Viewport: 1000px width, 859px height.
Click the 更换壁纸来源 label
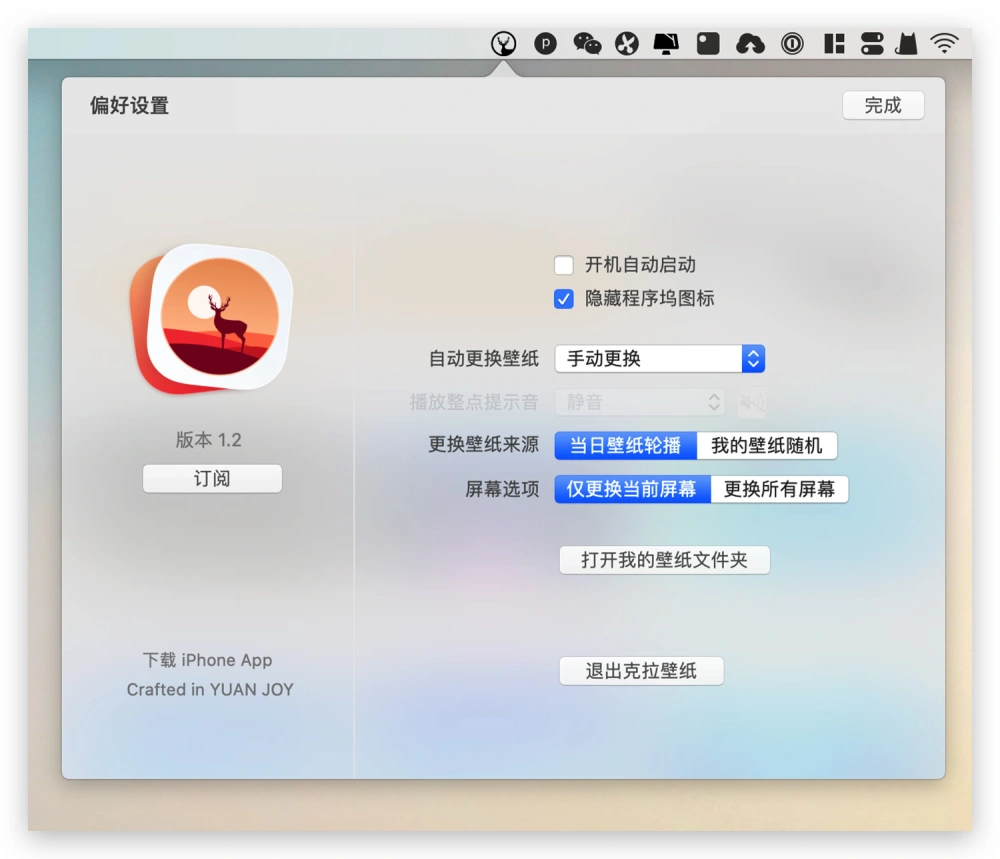pos(483,444)
